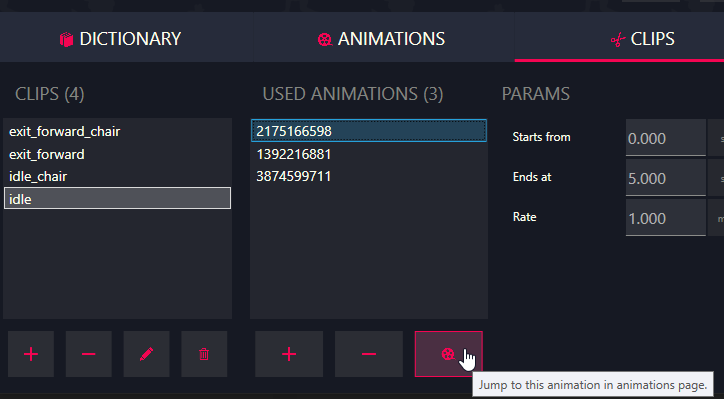The width and height of the screenshot is (724, 399).
Task: Click the Ends at value field
Action: (x=665, y=178)
